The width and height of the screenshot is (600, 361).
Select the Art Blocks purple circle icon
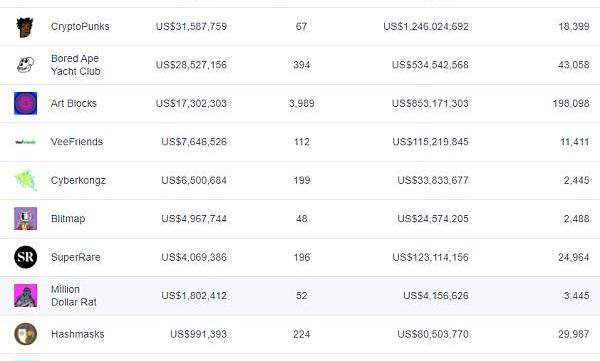click(x=26, y=103)
